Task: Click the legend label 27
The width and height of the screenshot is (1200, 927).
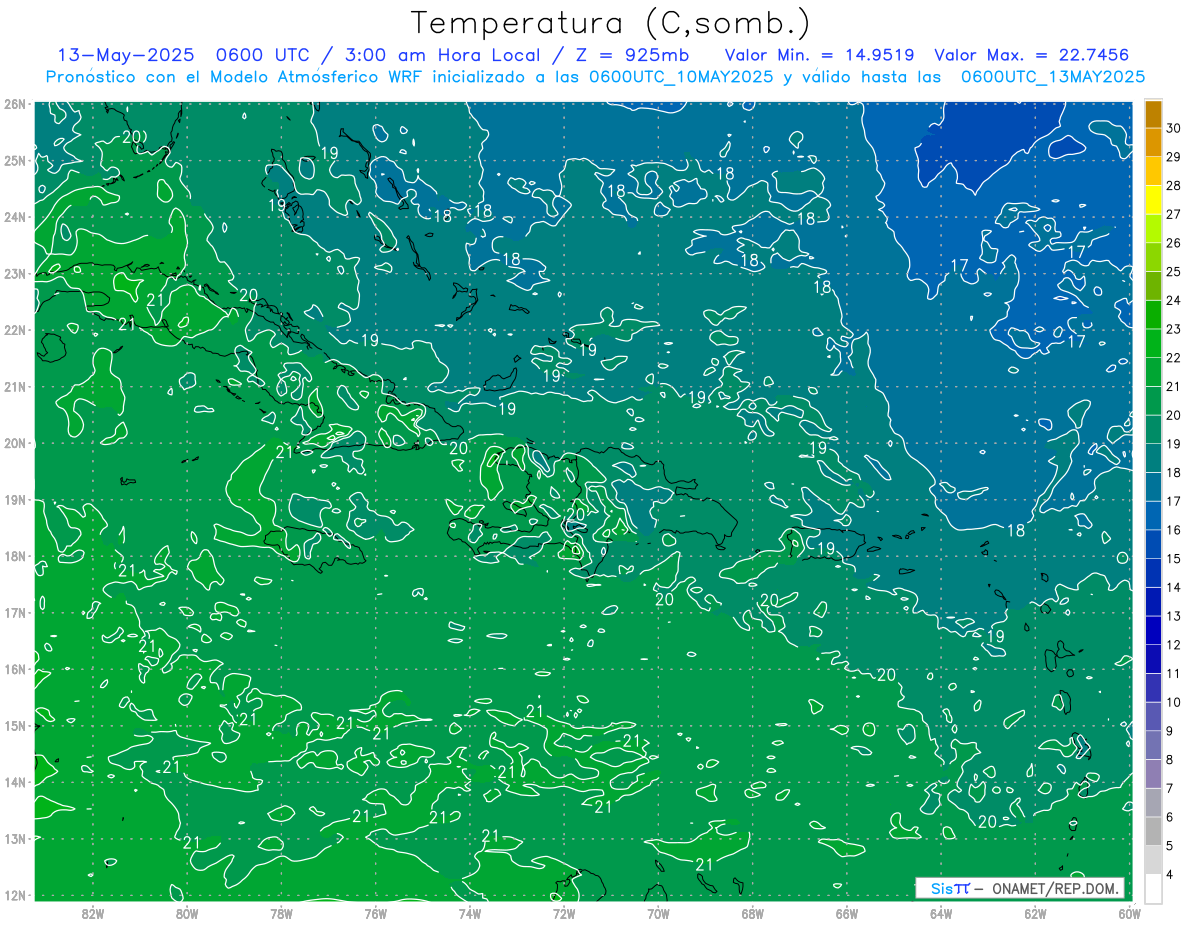Action: [1174, 214]
